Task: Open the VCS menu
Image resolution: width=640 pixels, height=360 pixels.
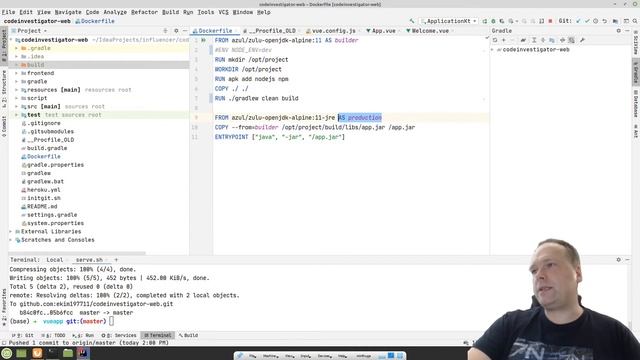Action: coord(223,12)
